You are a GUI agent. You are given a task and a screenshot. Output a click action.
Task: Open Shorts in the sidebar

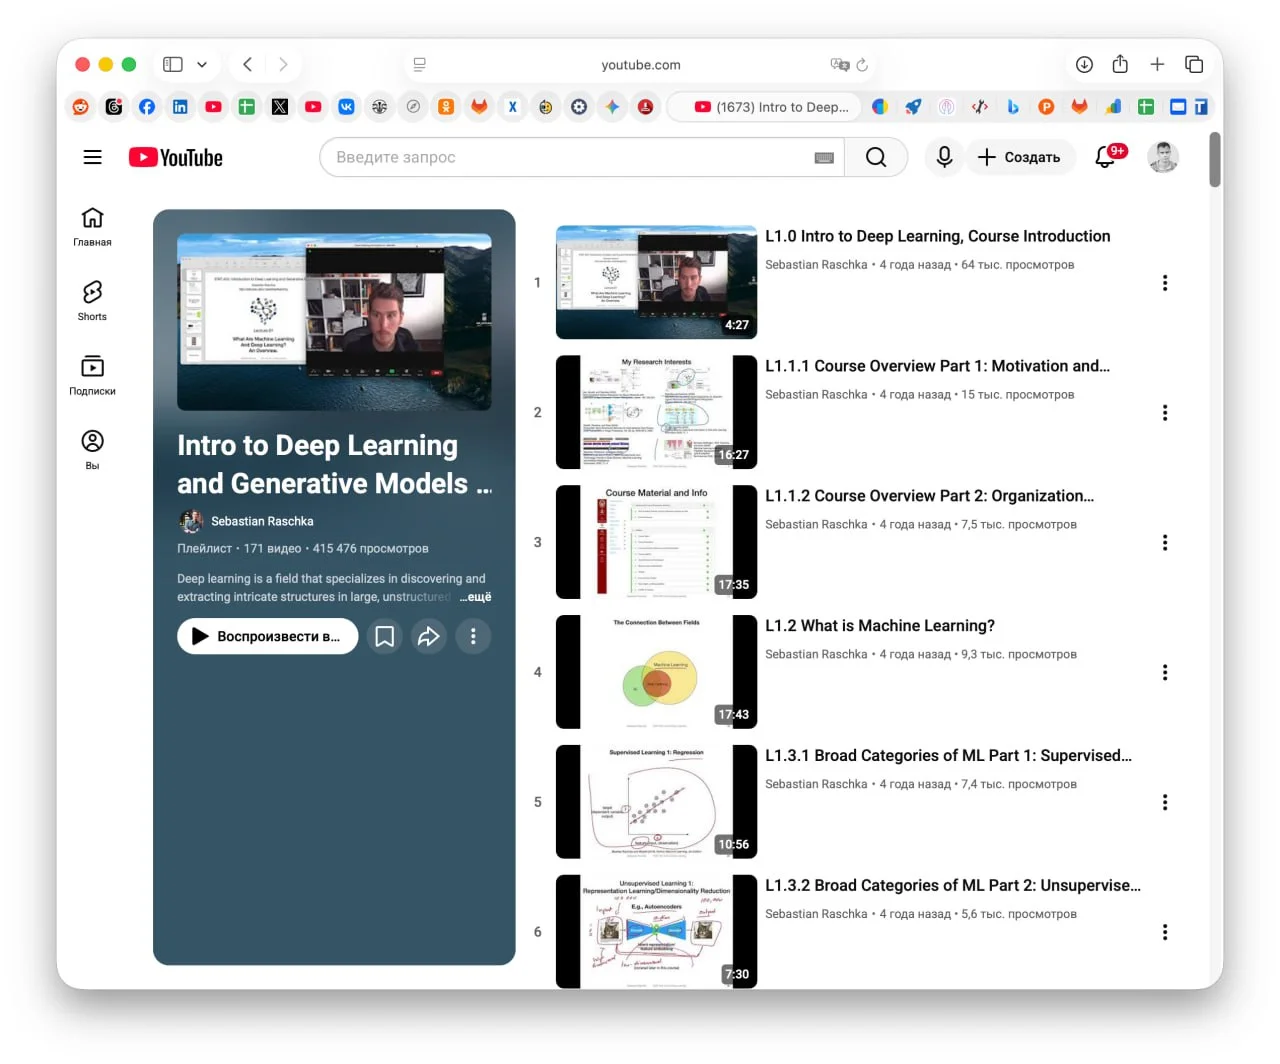click(x=92, y=300)
